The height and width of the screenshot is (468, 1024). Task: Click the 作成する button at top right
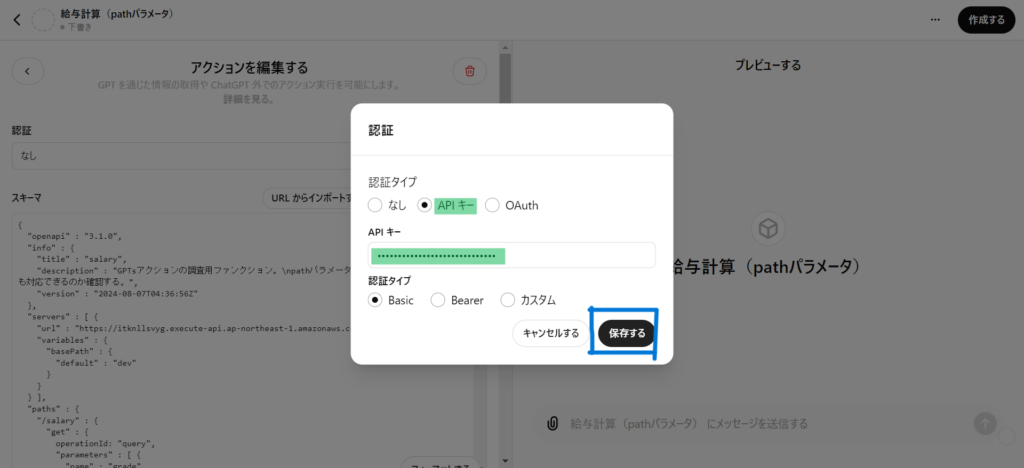tap(985, 19)
